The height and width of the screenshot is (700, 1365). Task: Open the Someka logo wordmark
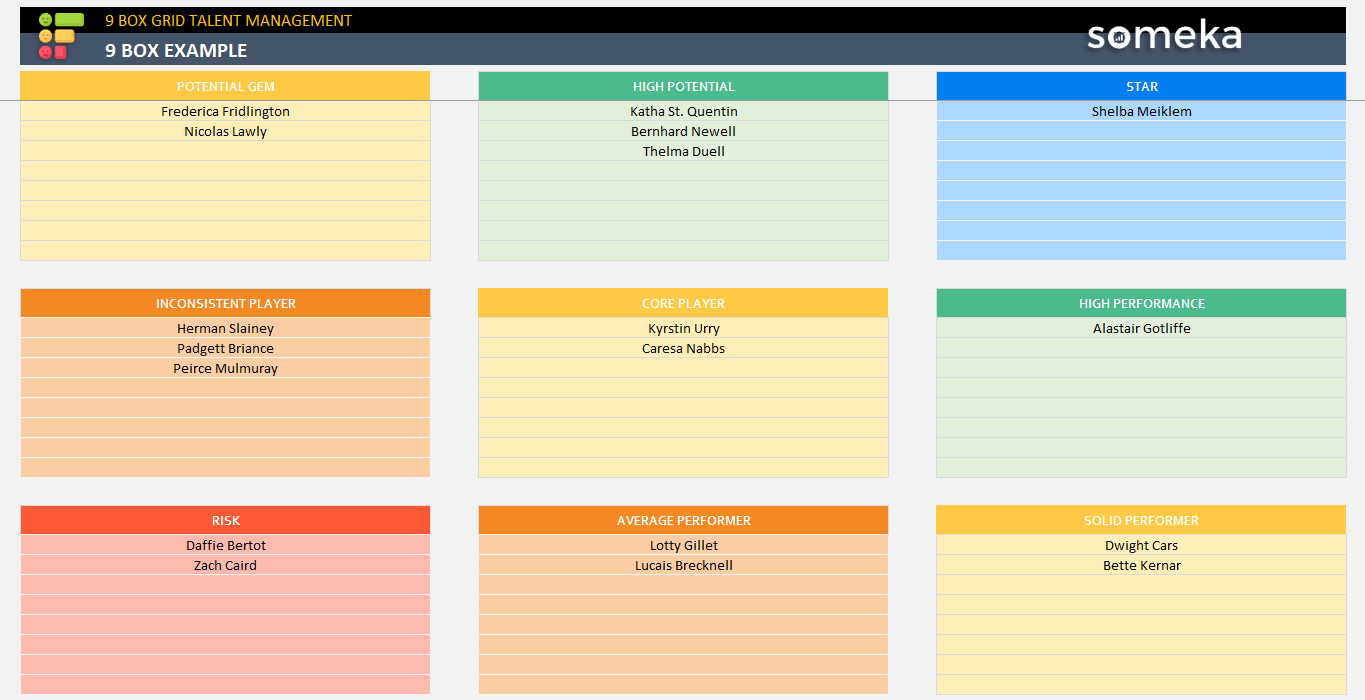click(1164, 36)
